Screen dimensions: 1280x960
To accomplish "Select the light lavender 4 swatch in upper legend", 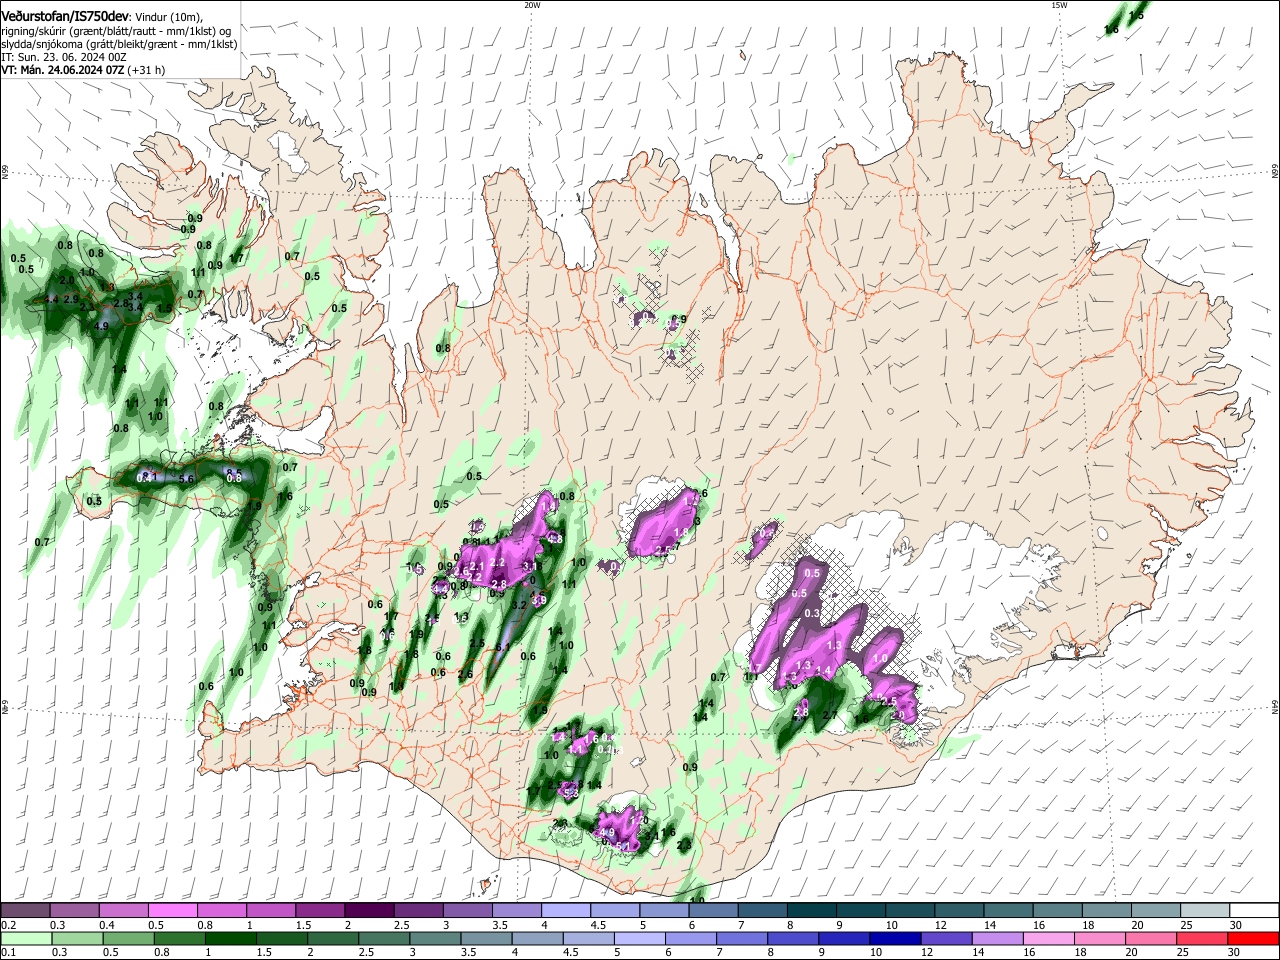I will tap(565, 911).
